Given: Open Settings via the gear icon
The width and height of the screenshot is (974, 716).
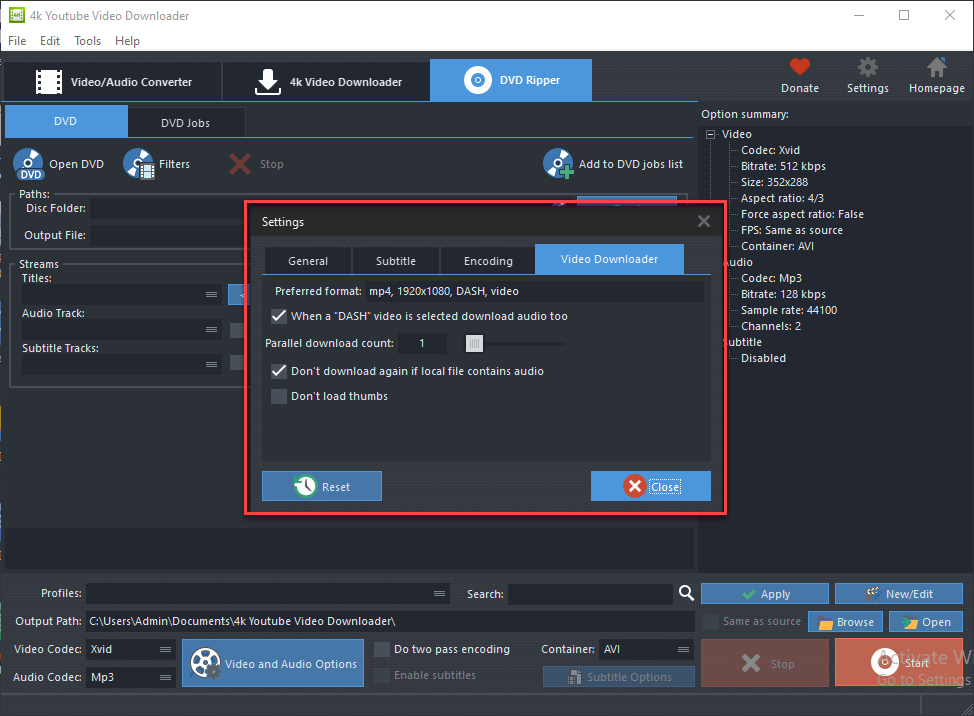Looking at the screenshot, I should click(867, 67).
